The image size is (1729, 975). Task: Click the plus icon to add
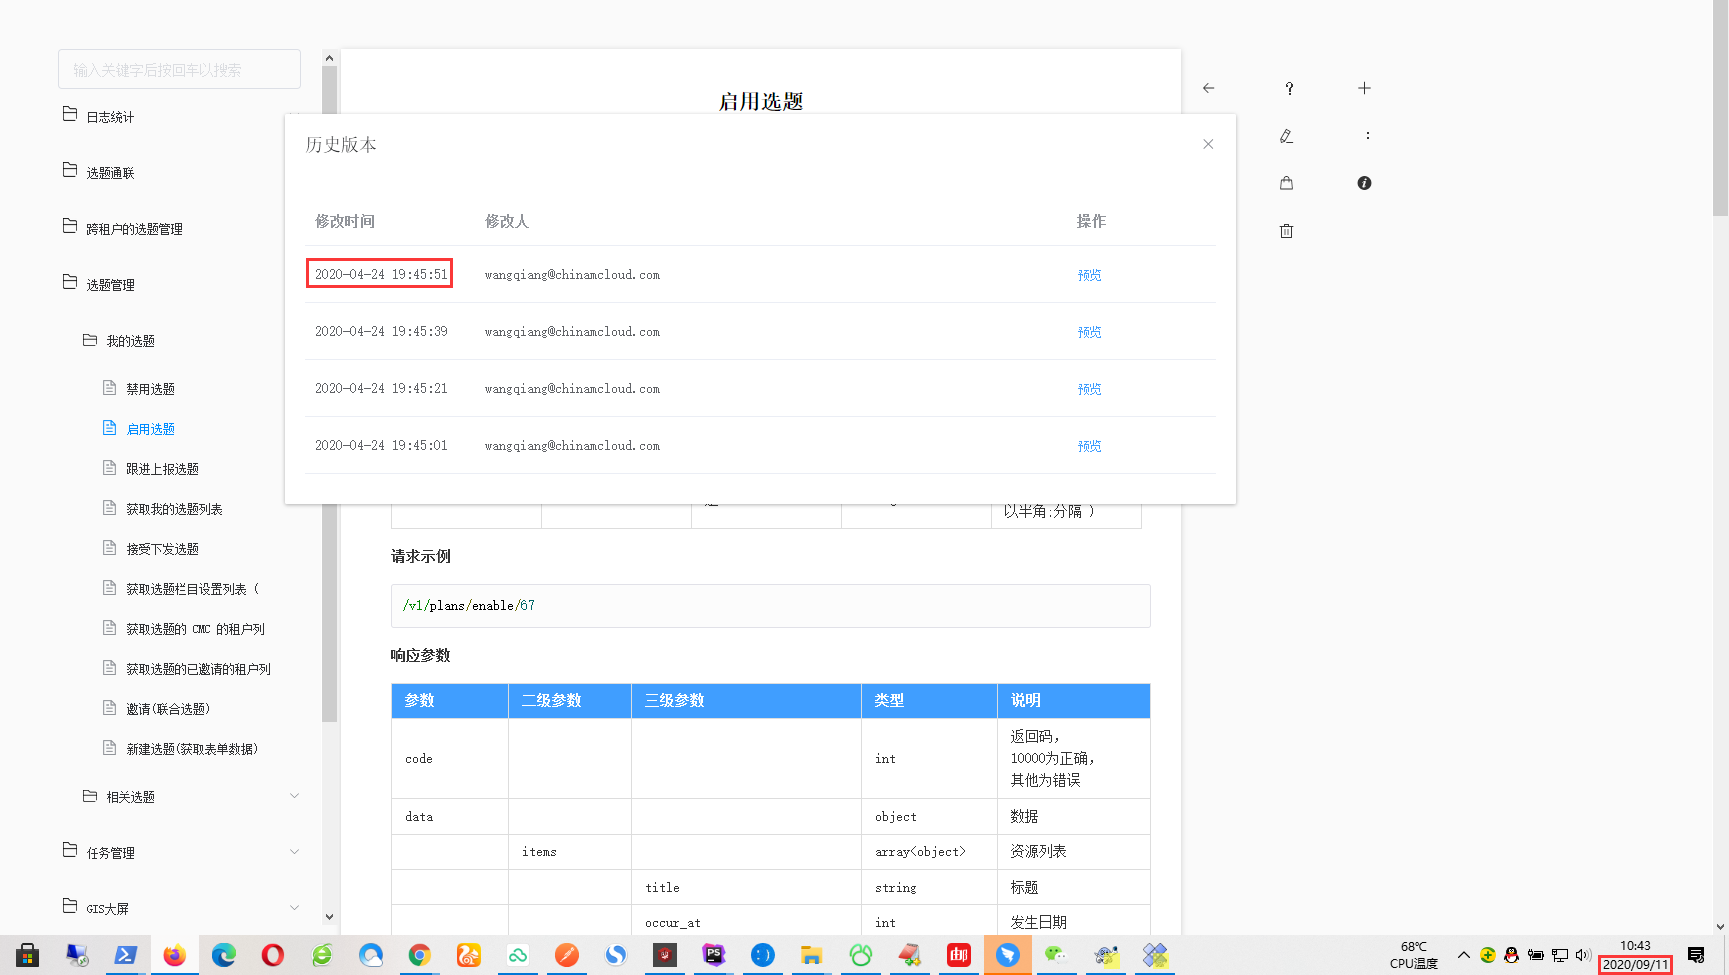[x=1364, y=88]
